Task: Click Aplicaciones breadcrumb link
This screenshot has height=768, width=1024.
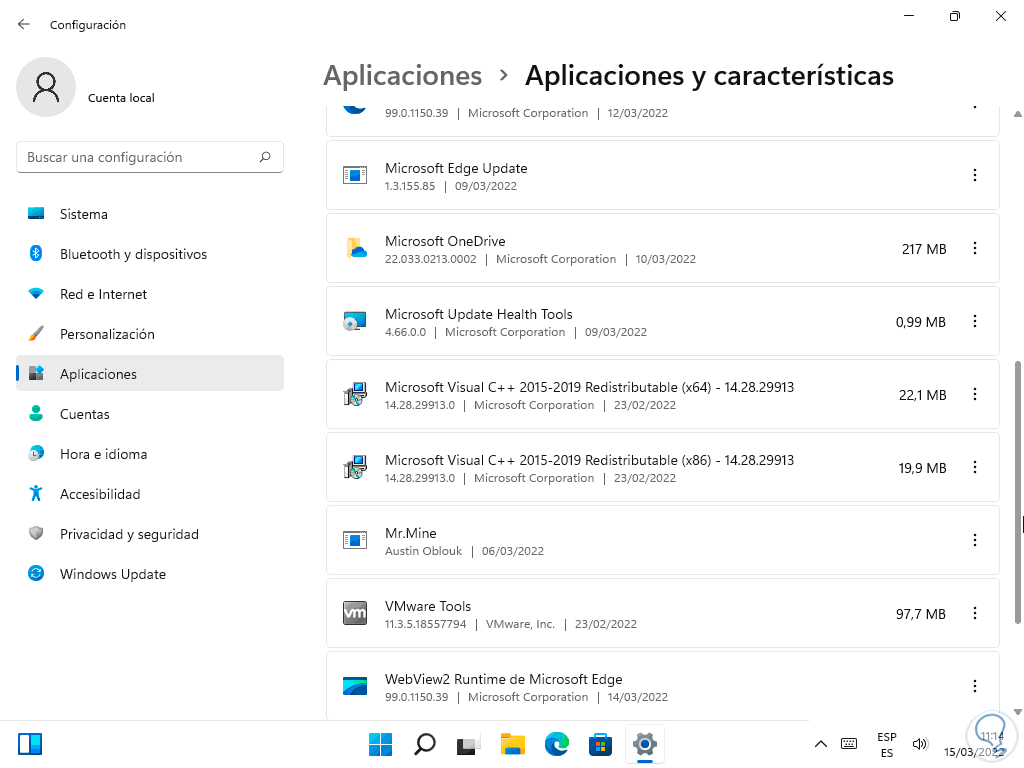Action: coord(403,76)
